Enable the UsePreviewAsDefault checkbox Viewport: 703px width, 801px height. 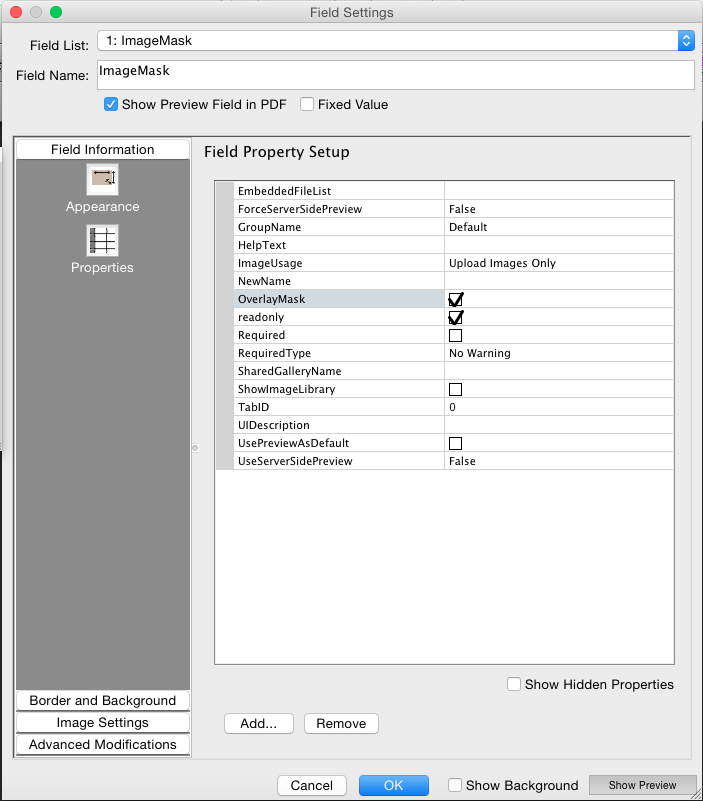point(456,443)
